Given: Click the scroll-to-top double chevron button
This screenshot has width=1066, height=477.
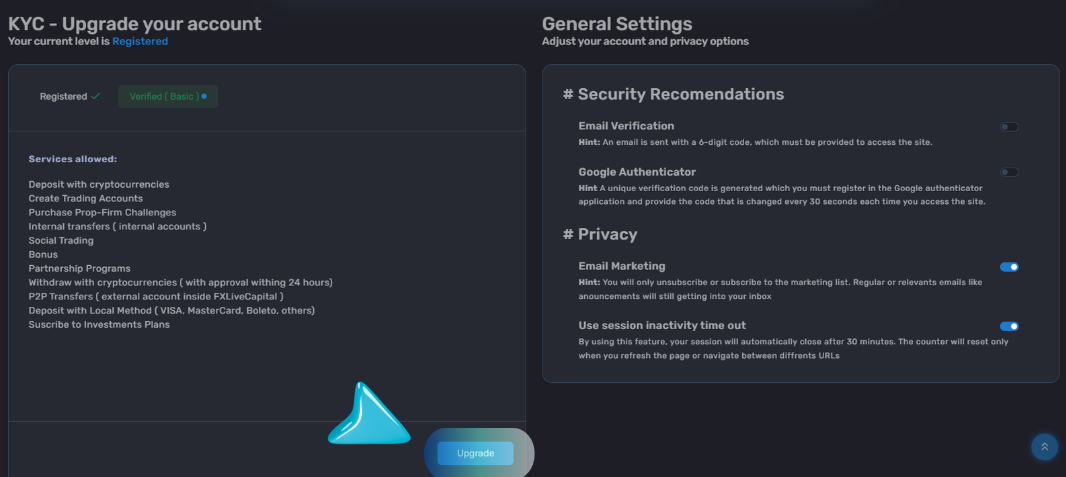Looking at the screenshot, I should 1044,446.
